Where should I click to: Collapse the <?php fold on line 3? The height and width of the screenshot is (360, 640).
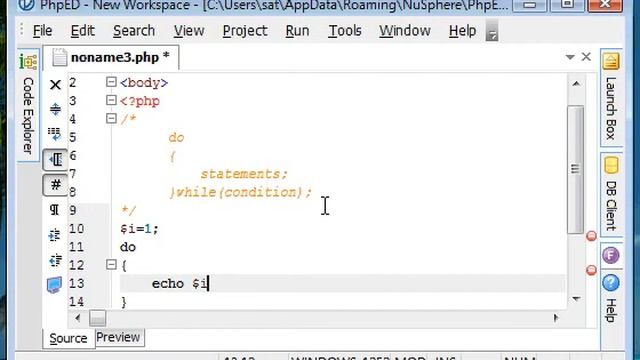click(x=111, y=100)
